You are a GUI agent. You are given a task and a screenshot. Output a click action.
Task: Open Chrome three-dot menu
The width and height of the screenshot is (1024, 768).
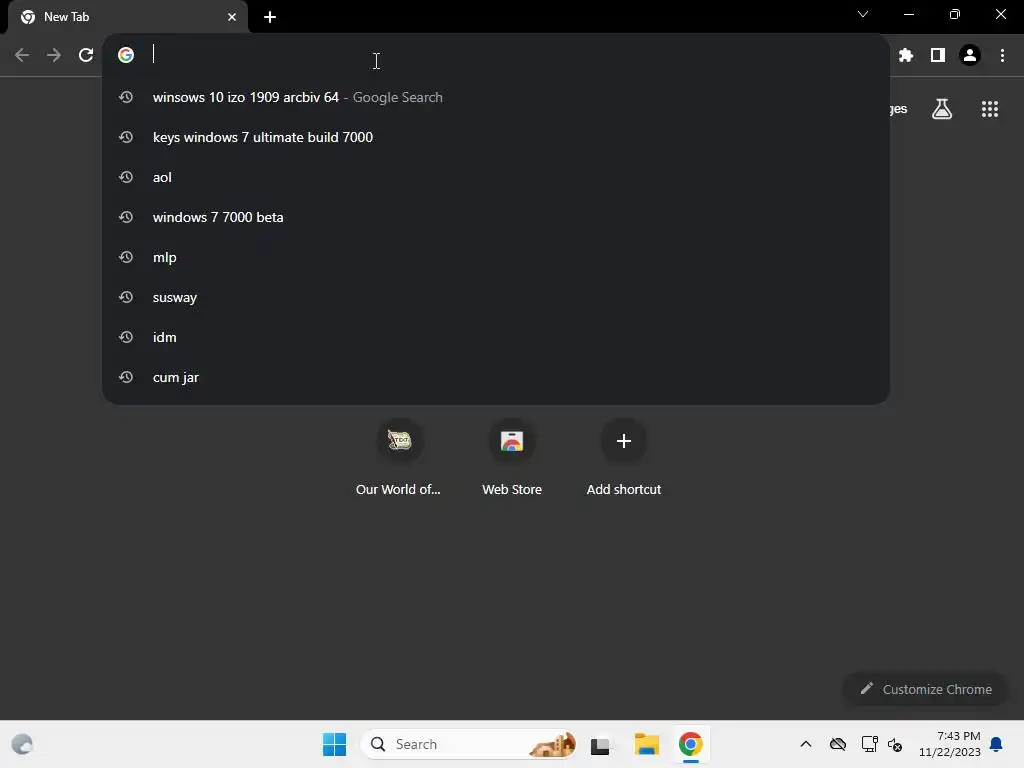(1002, 56)
